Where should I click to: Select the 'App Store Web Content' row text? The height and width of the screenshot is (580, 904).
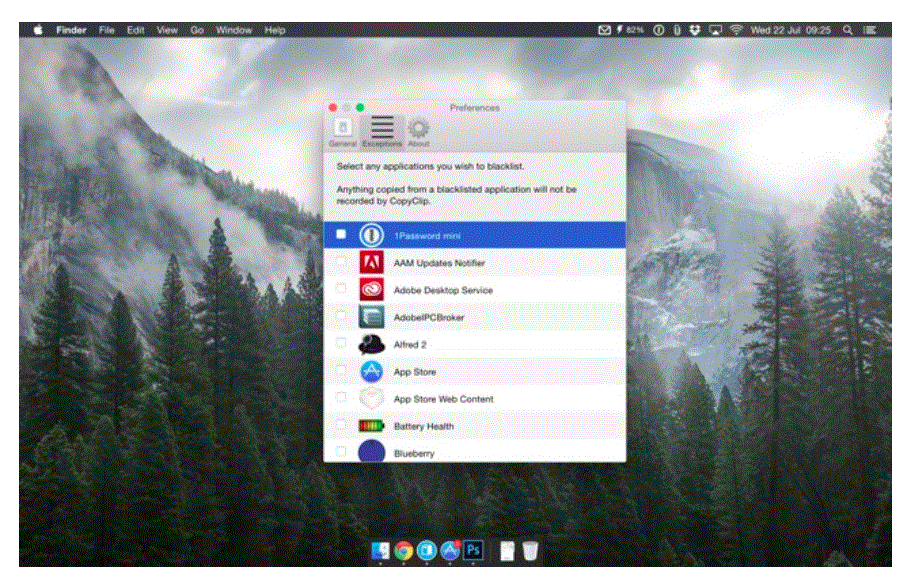pos(443,399)
